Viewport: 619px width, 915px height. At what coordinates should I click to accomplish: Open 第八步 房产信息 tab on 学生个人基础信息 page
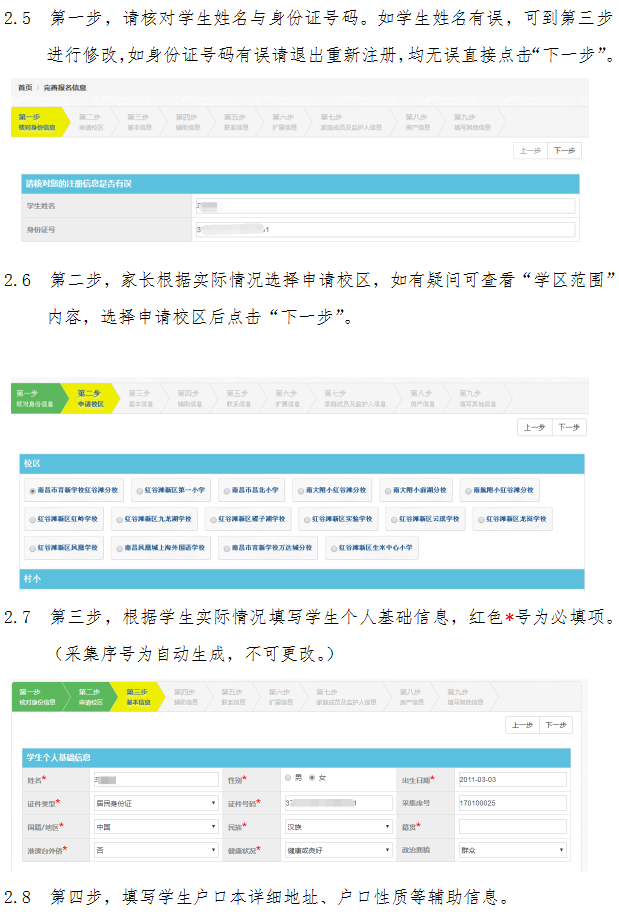411,697
